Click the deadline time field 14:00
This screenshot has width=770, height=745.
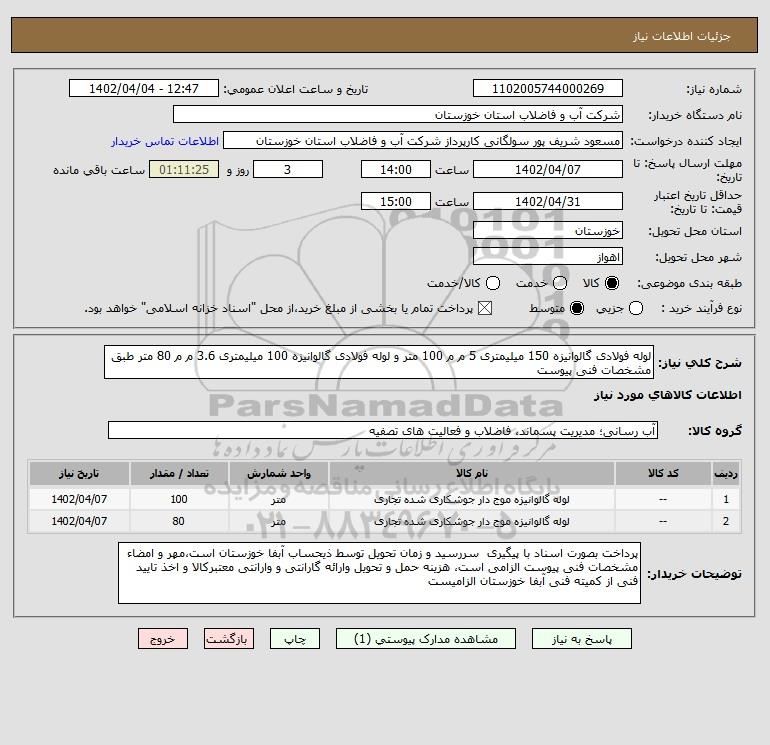click(396, 169)
